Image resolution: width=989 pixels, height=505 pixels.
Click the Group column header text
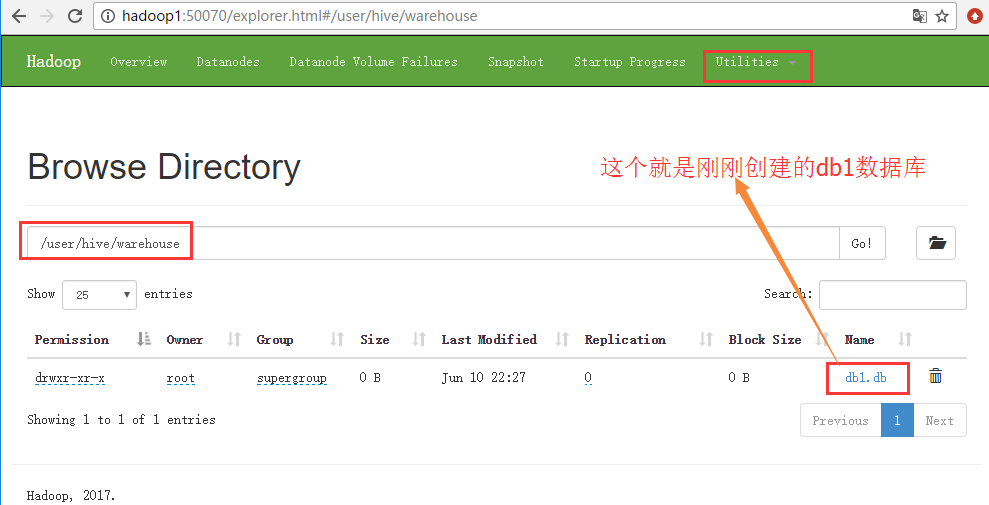pyautogui.click(x=275, y=339)
